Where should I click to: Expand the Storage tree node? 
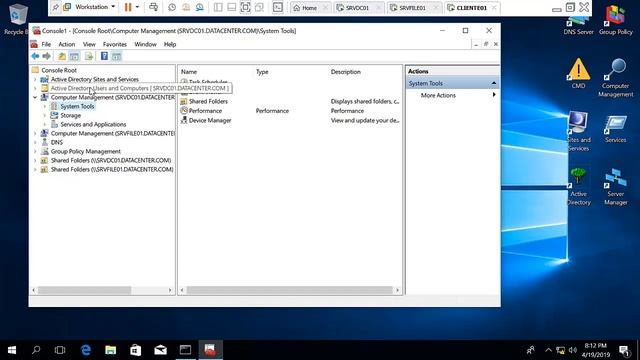[45, 116]
